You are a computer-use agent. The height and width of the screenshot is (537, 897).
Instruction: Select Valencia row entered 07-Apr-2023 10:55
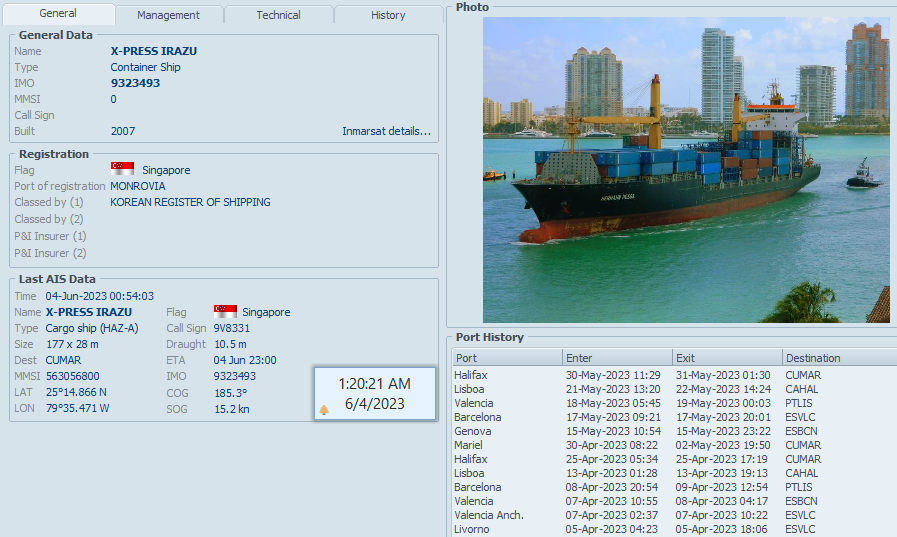674,501
